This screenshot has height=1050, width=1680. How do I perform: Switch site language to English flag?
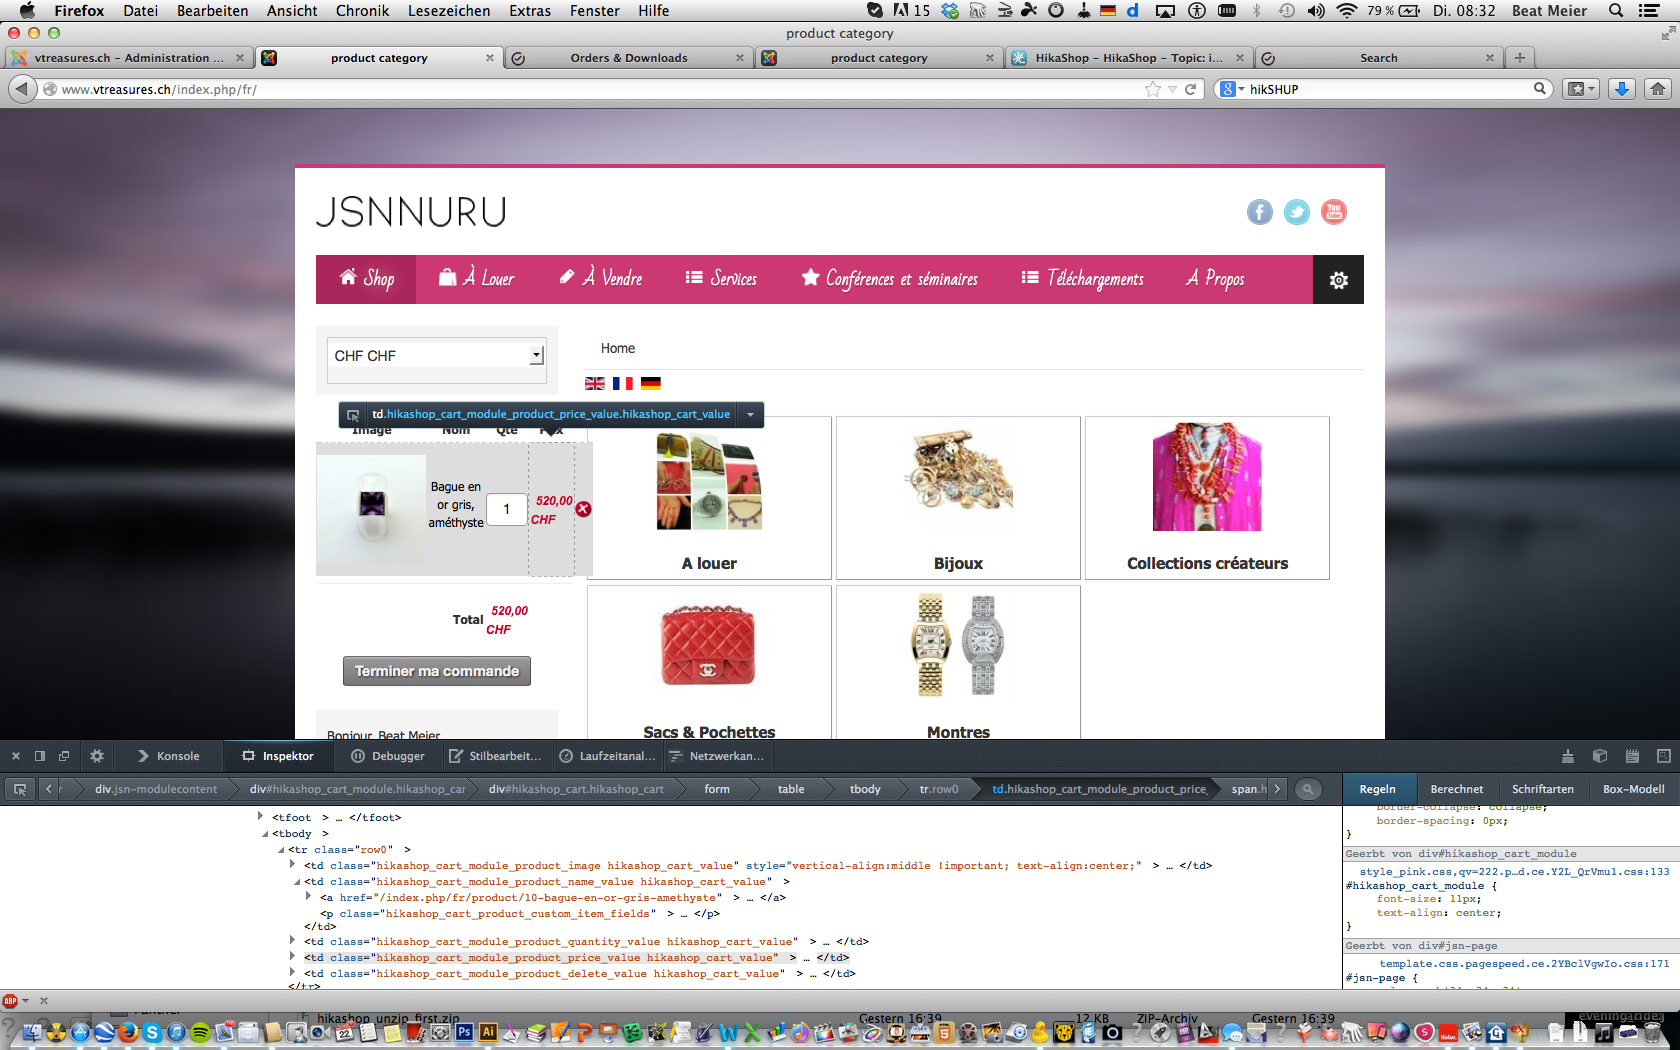tap(594, 383)
